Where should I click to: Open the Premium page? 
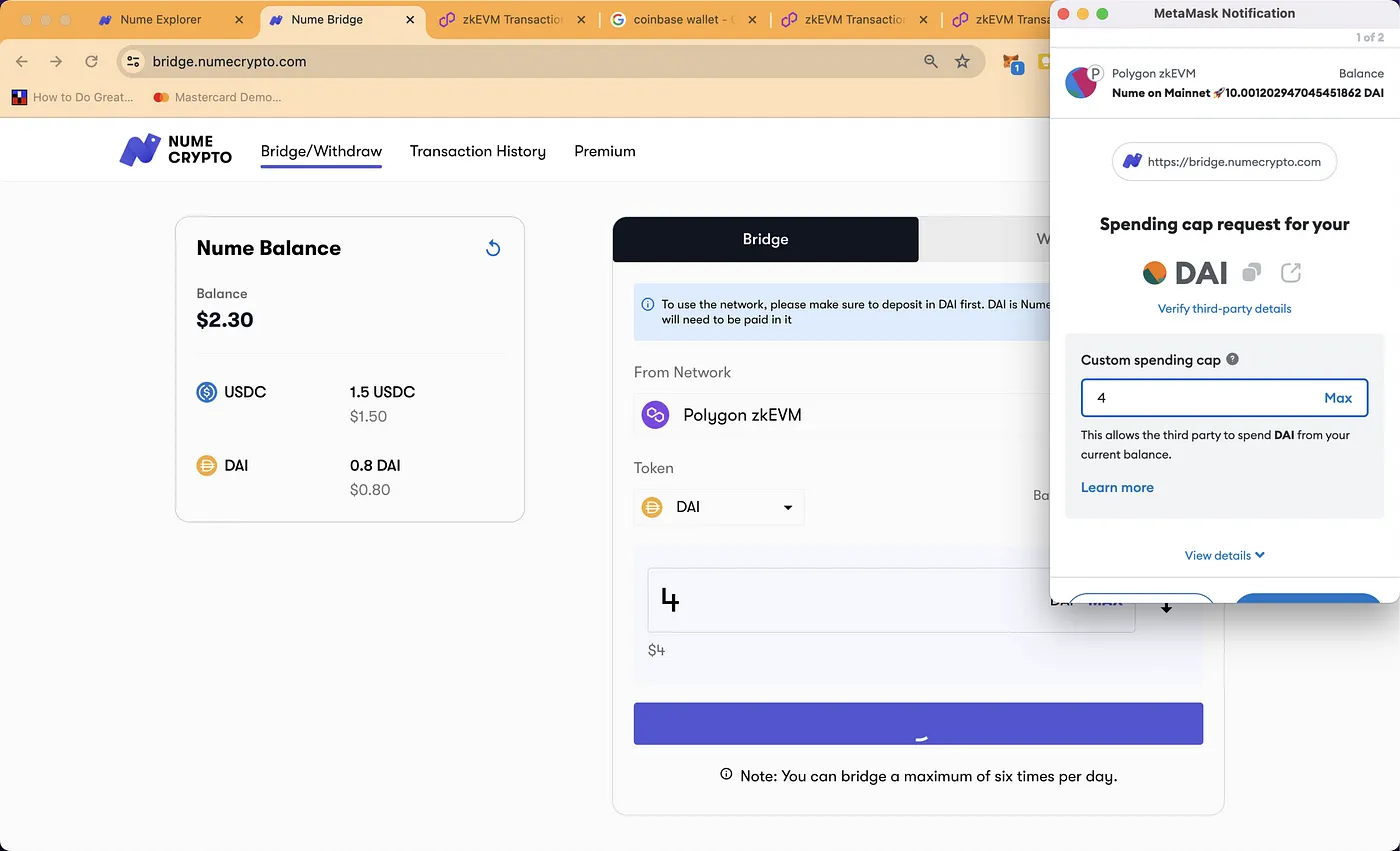coord(605,151)
